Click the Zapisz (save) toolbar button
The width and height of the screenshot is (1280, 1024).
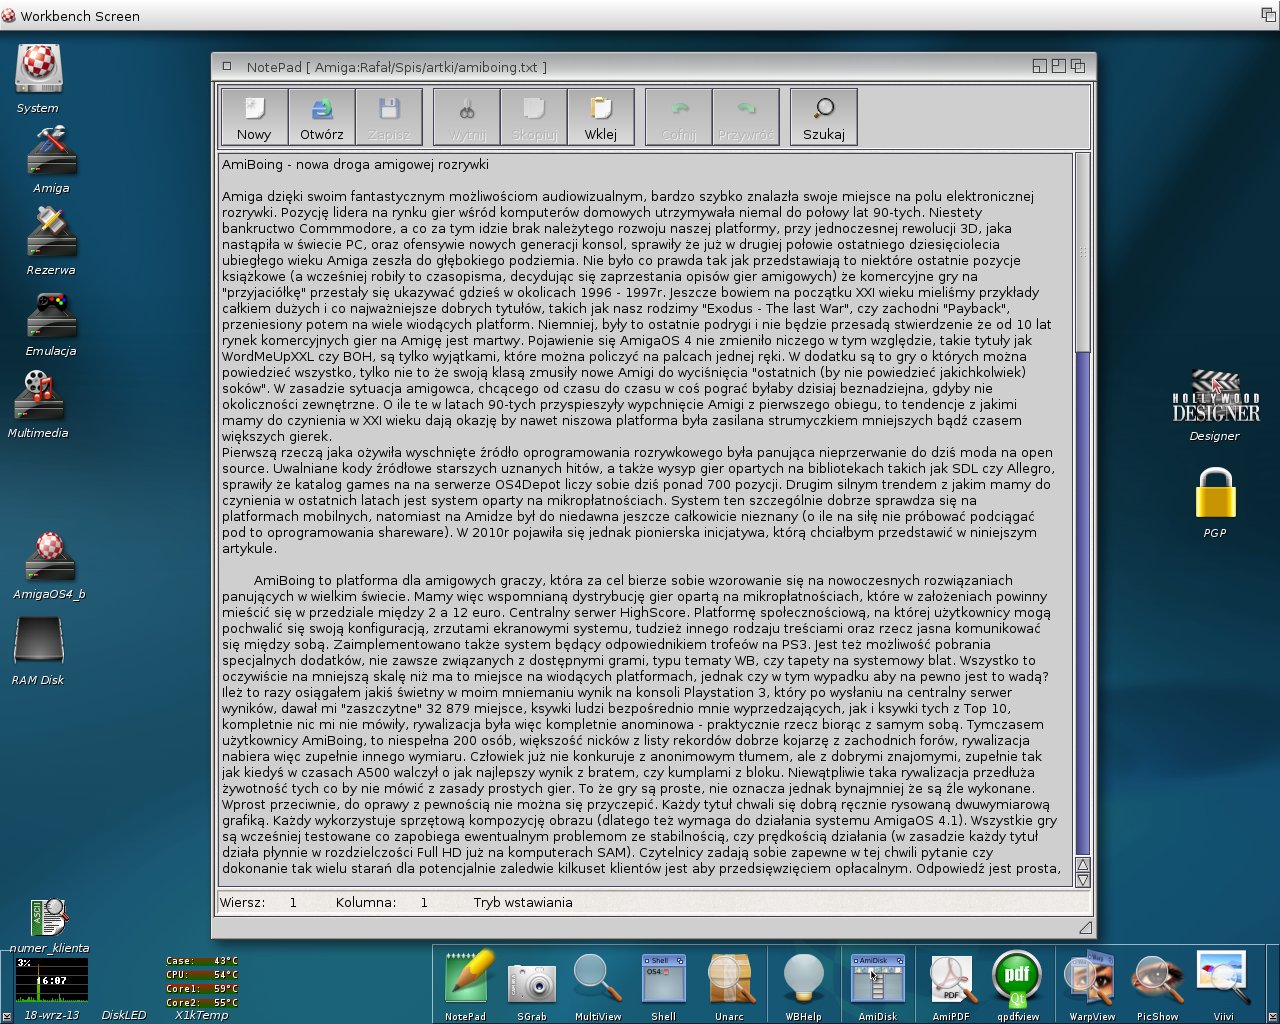tap(389, 117)
